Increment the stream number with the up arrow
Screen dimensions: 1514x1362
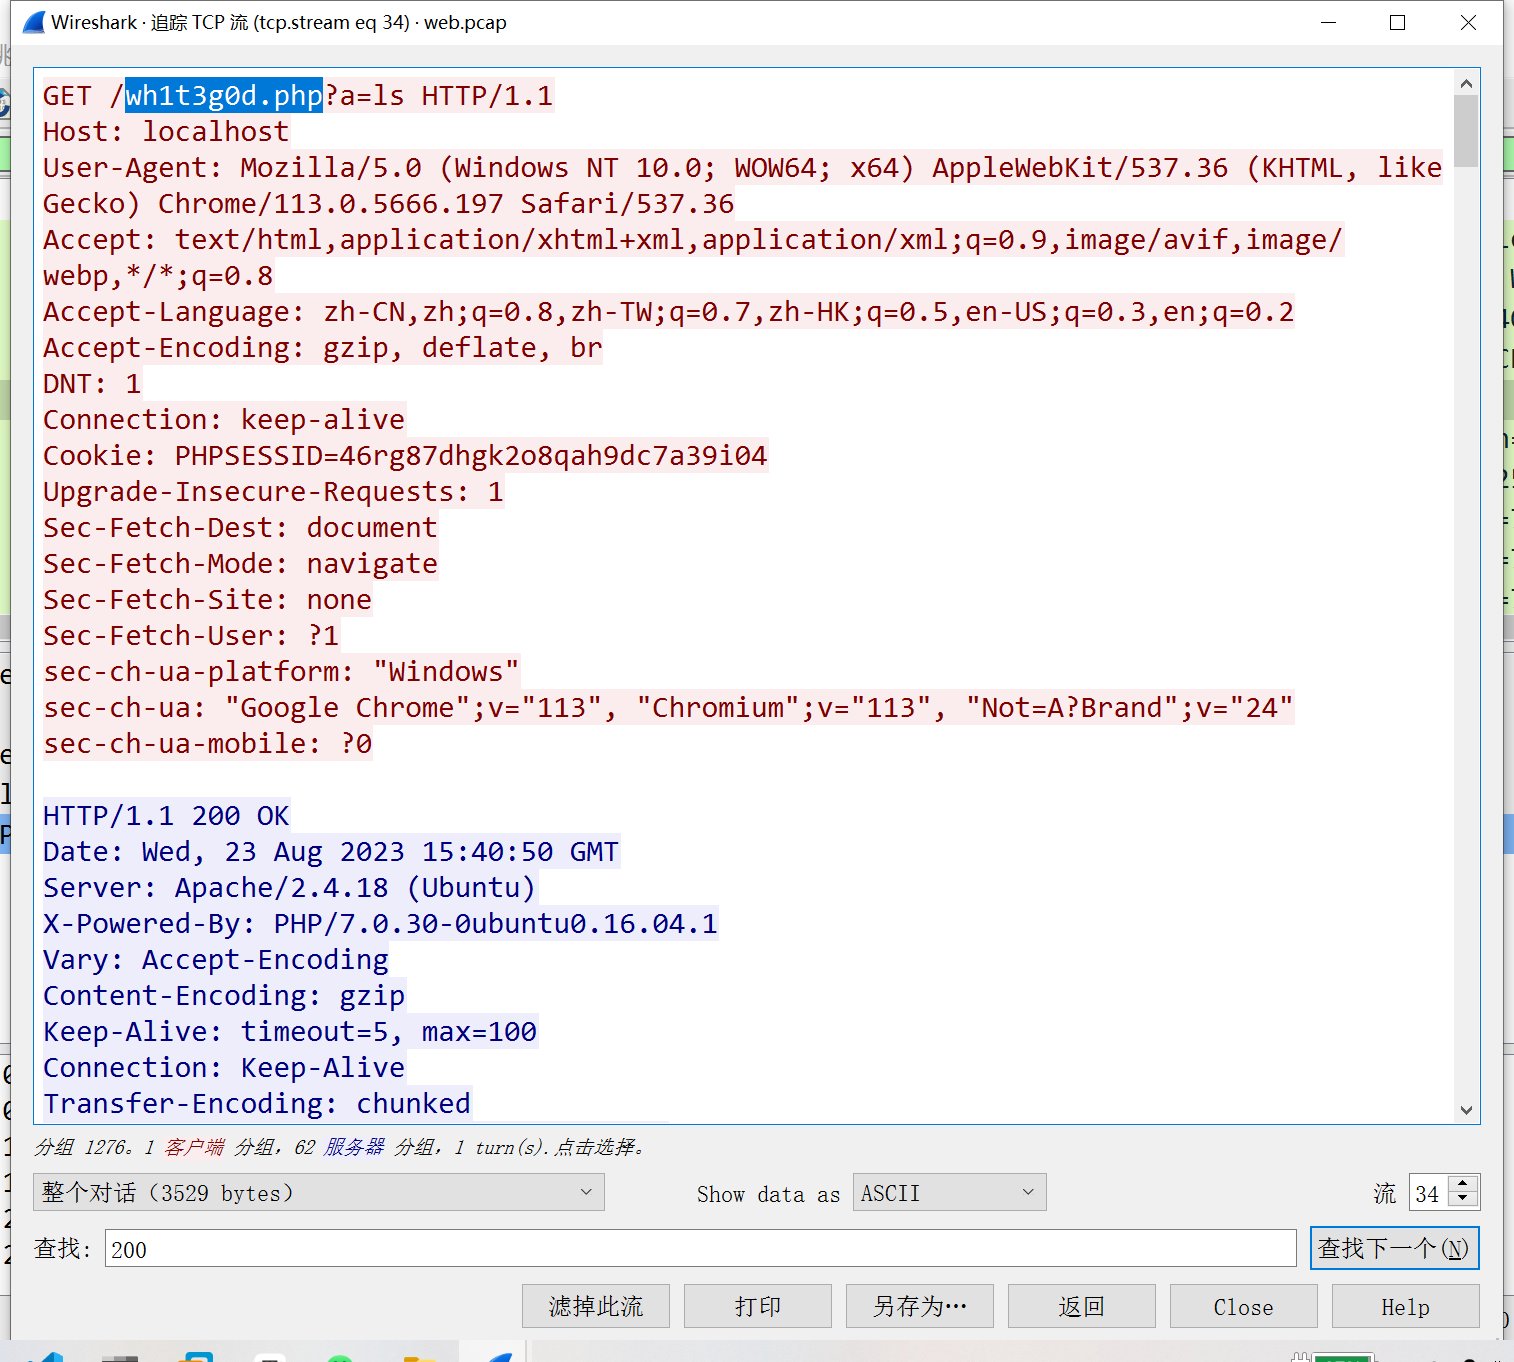(x=1463, y=1184)
